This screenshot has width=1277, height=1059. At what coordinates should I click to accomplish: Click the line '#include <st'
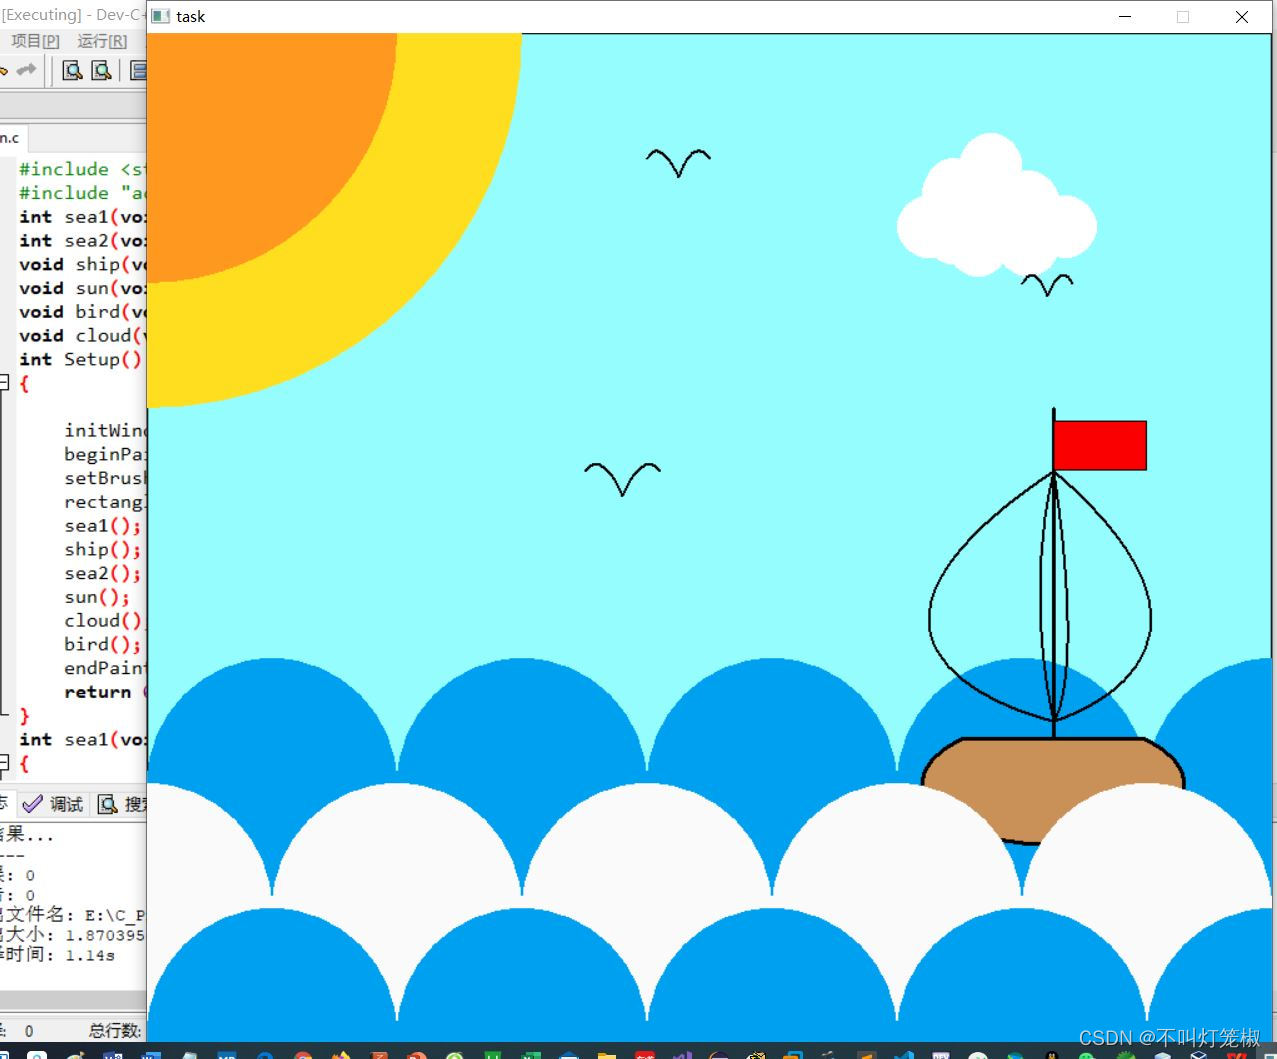tap(82, 169)
